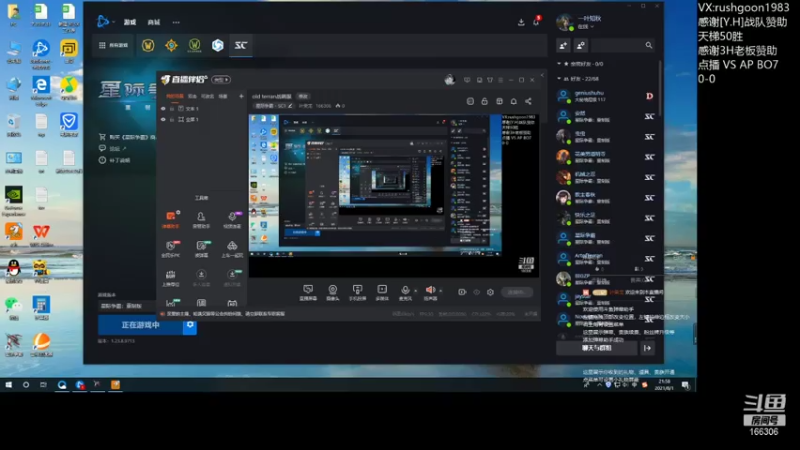Add a mobile screen cast source
This screenshot has width=800, height=450.
point(357,292)
